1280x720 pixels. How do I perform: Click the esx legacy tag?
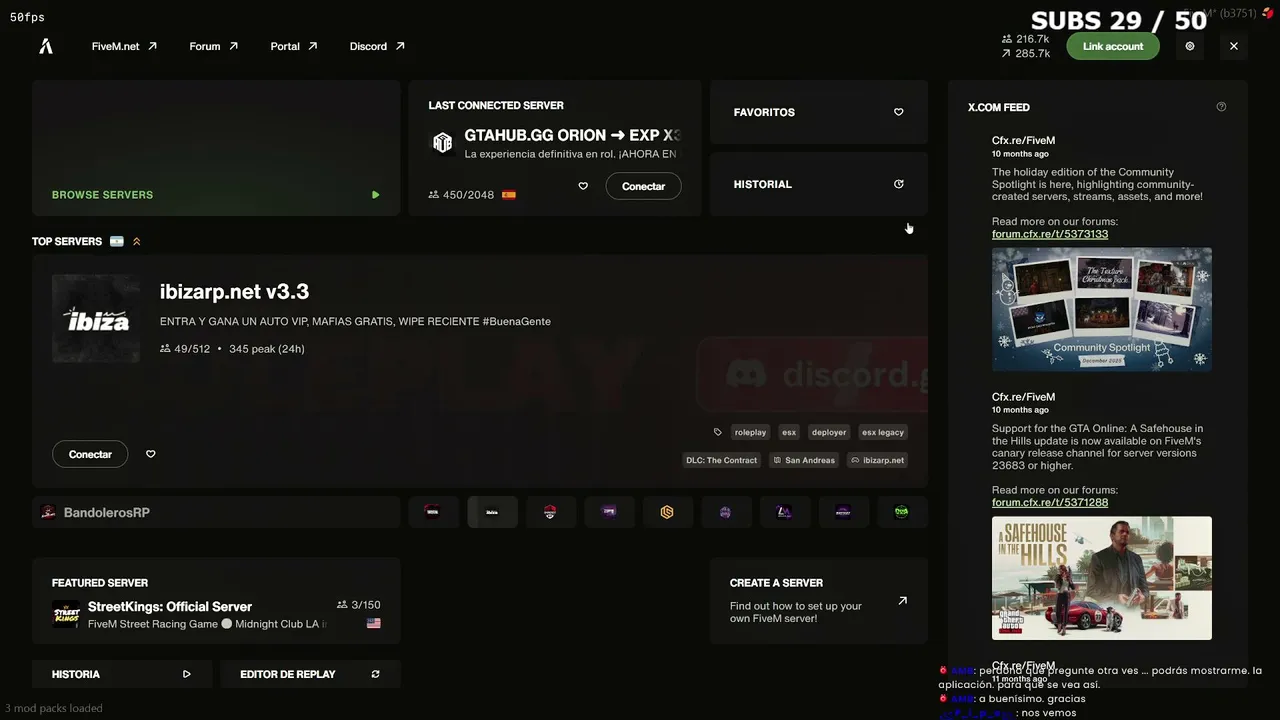(x=883, y=432)
